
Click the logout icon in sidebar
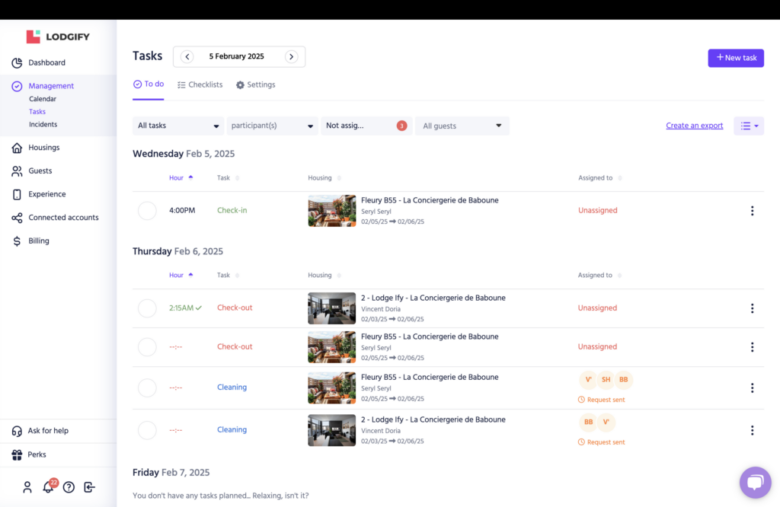89,487
